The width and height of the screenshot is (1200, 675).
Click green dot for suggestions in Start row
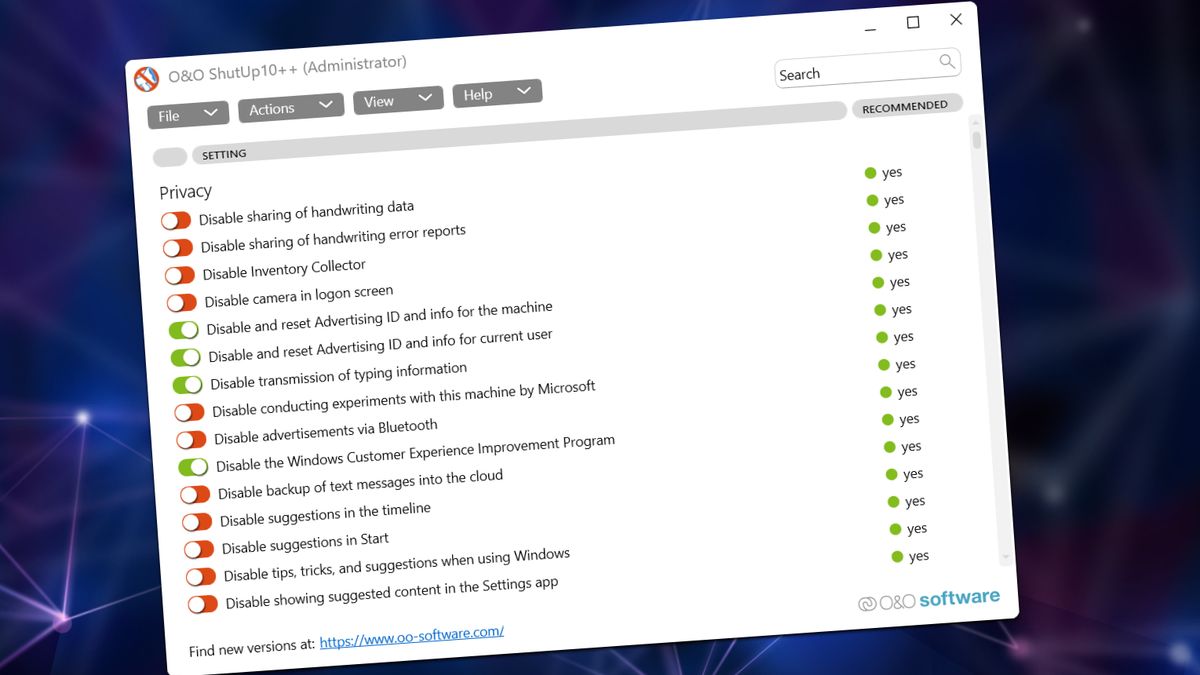pyautogui.click(x=894, y=501)
